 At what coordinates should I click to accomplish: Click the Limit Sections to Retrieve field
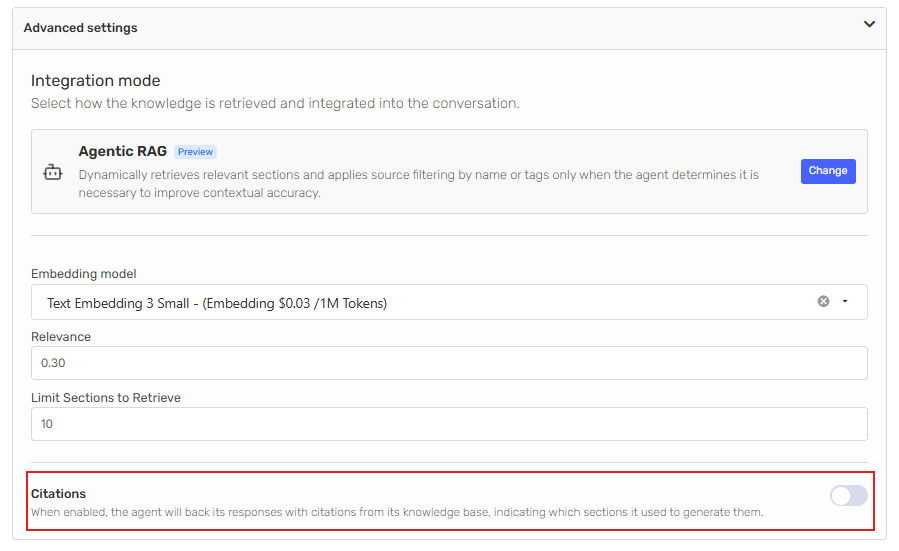coord(449,424)
